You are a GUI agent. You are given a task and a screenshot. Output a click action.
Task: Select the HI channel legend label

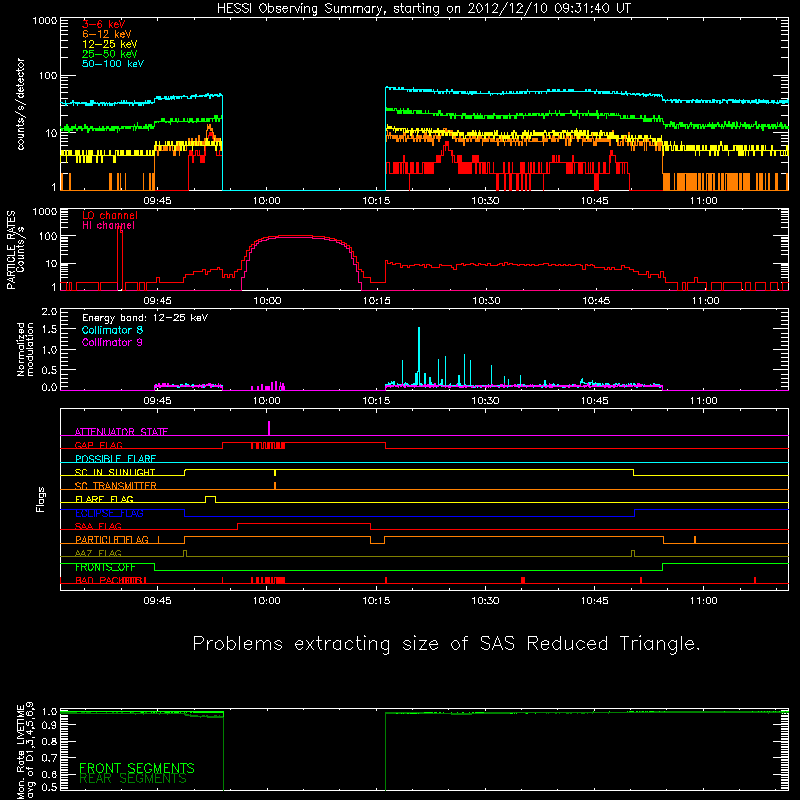point(108,226)
